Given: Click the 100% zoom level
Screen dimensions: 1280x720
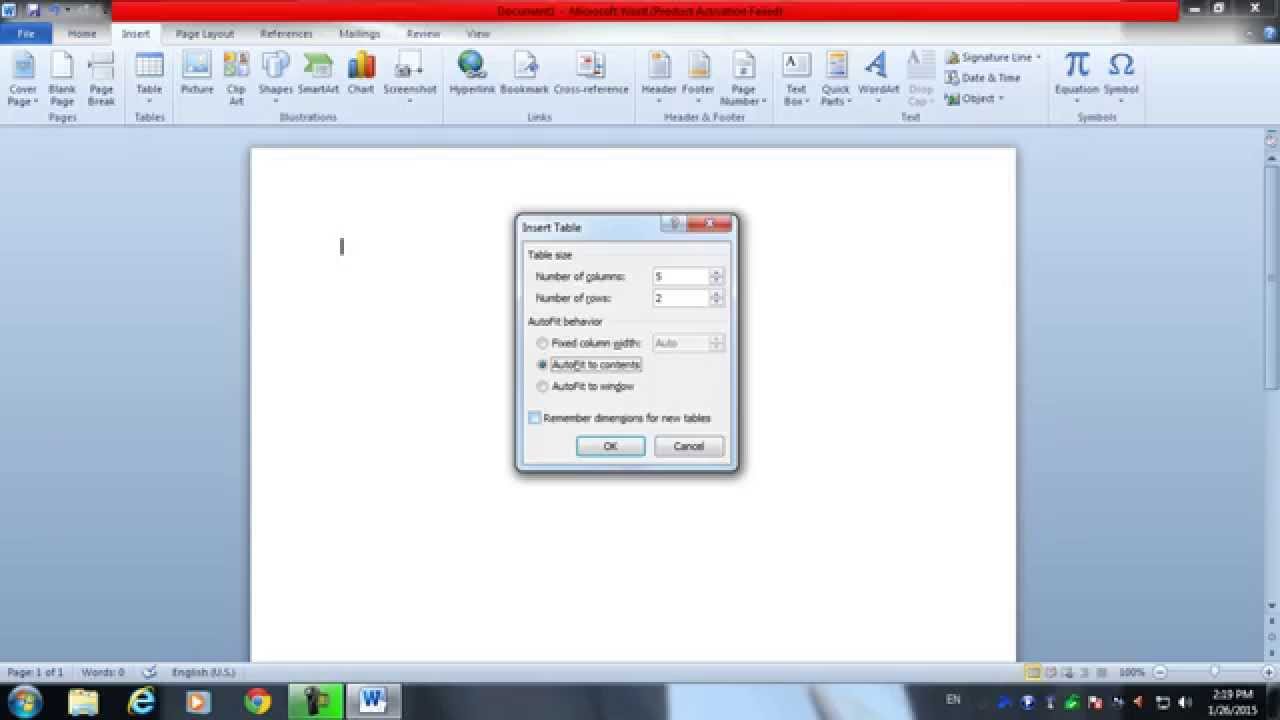Looking at the screenshot, I should [1131, 672].
